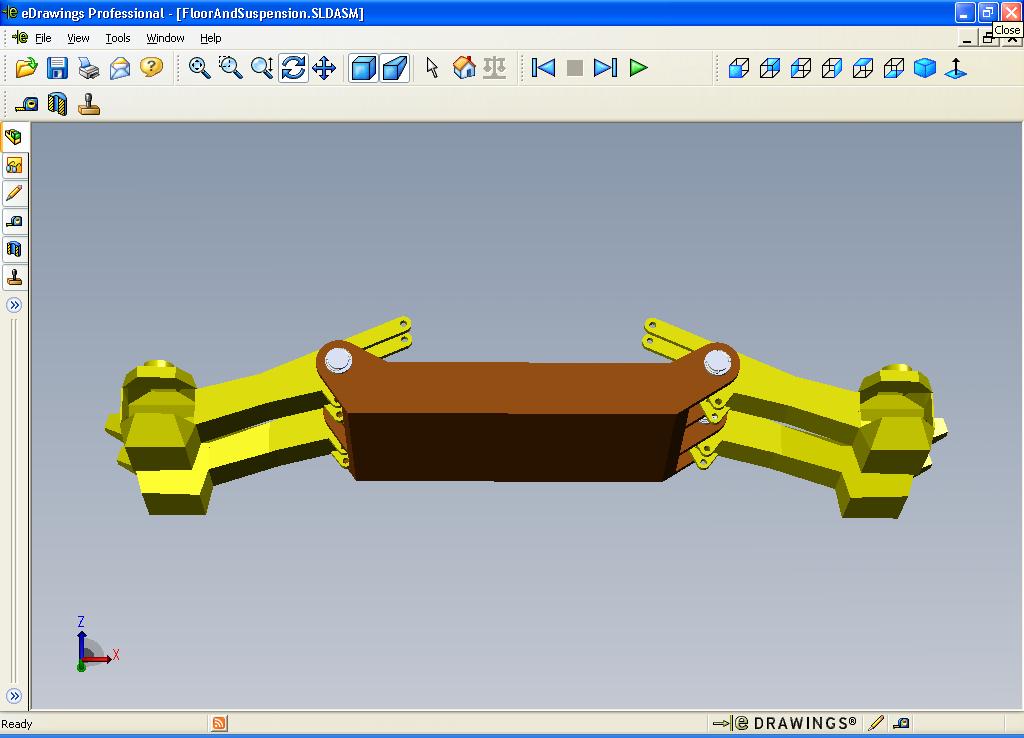Expand the lower sidebar chevron
1024x738 pixels.
point(14,696)
